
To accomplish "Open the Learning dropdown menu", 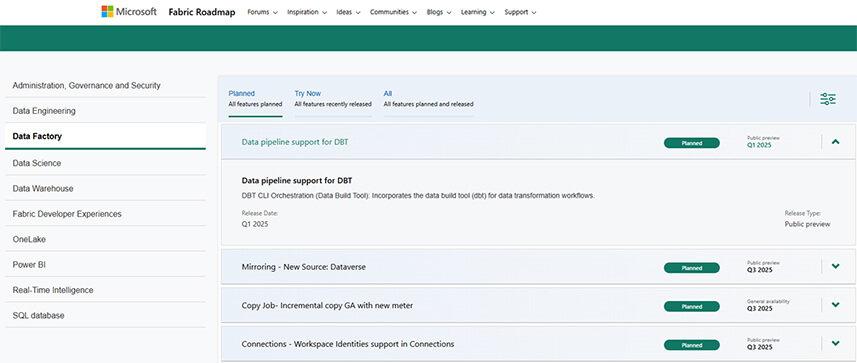I will 478,12.
